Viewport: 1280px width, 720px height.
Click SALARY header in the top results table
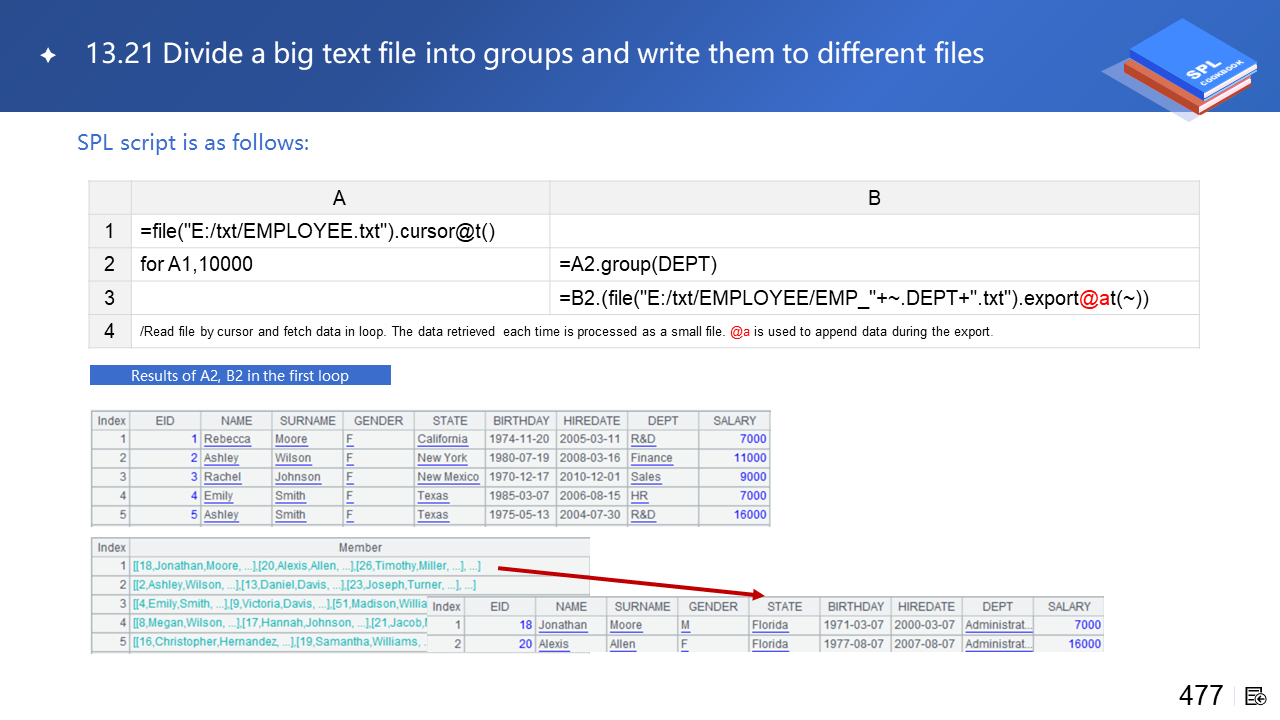[734, 421]
